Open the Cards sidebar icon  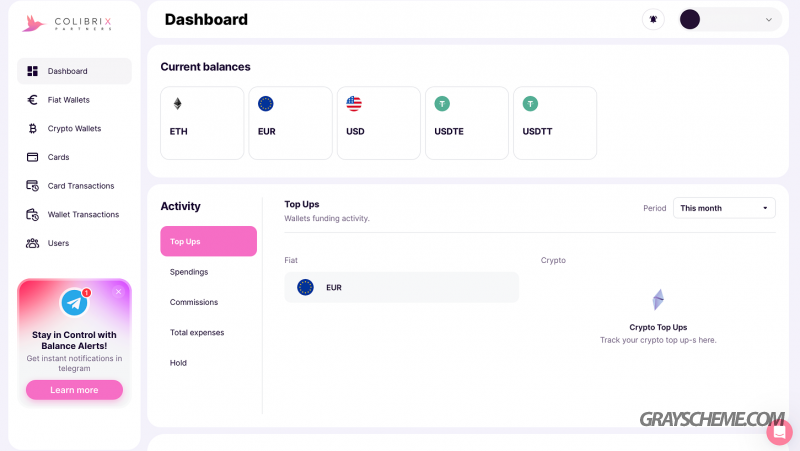(x=32, y=157)
